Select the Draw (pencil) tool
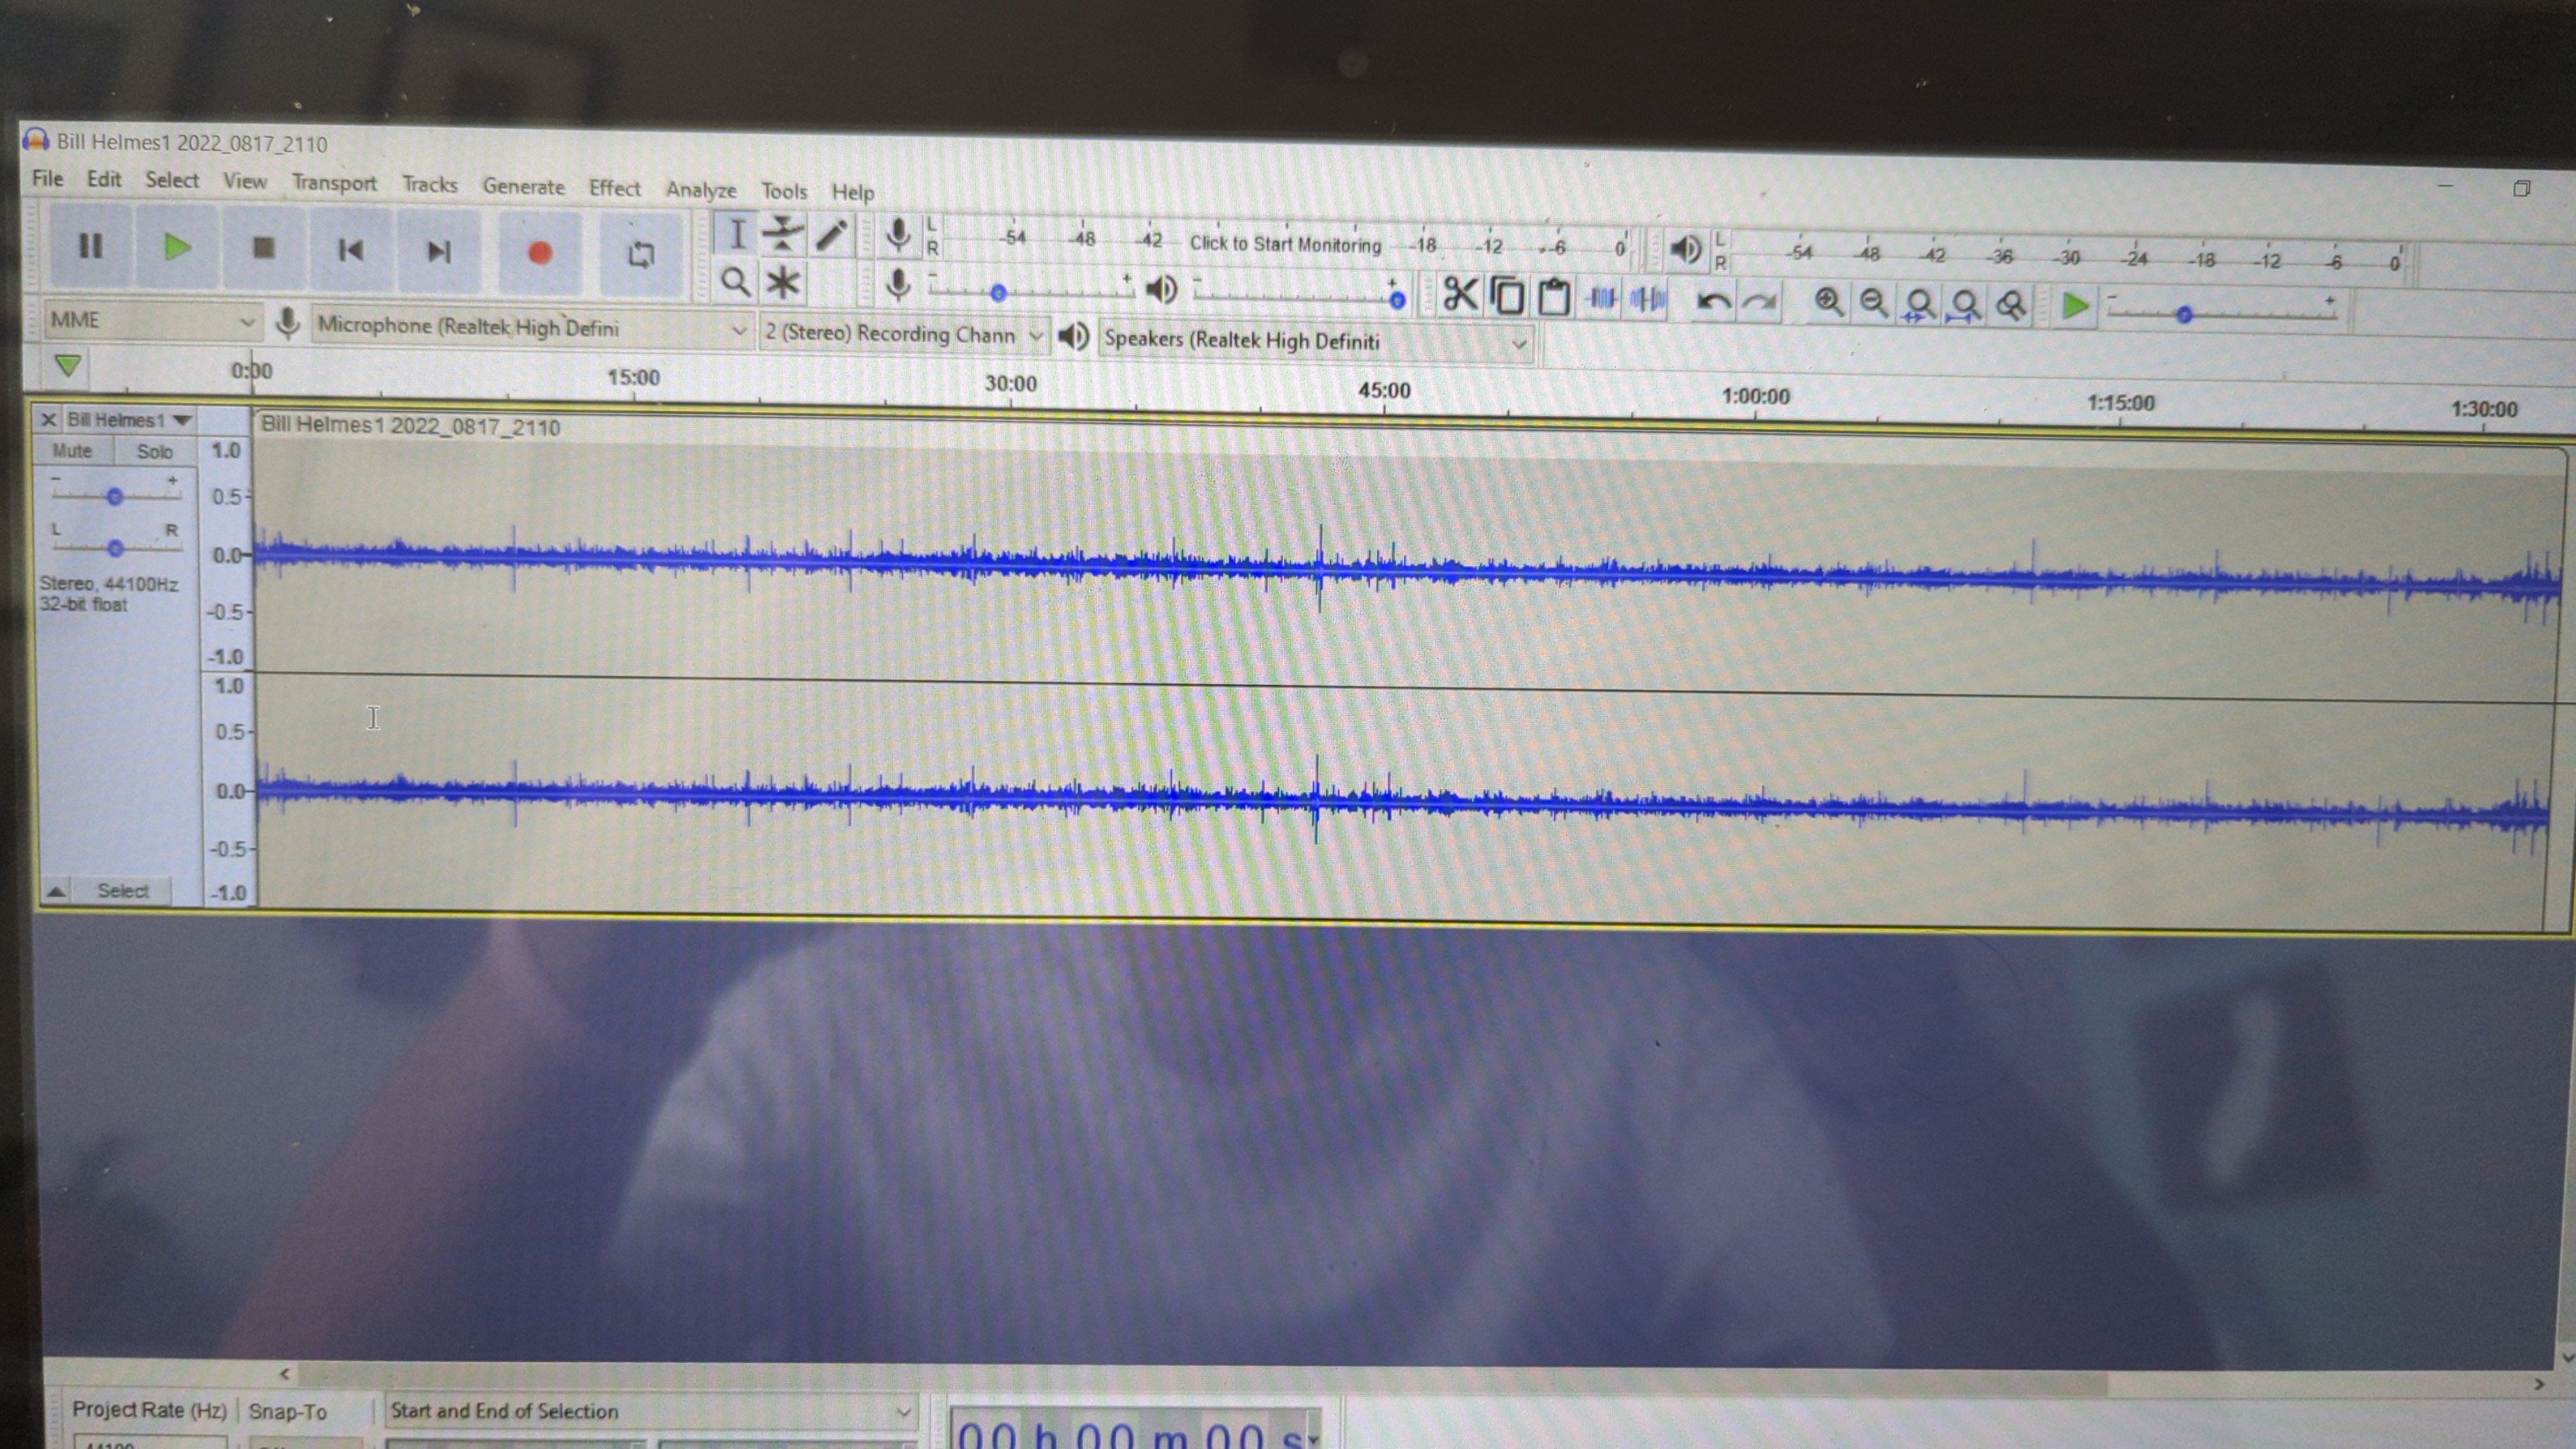2576x1449 pixels. tap(830, 237)
